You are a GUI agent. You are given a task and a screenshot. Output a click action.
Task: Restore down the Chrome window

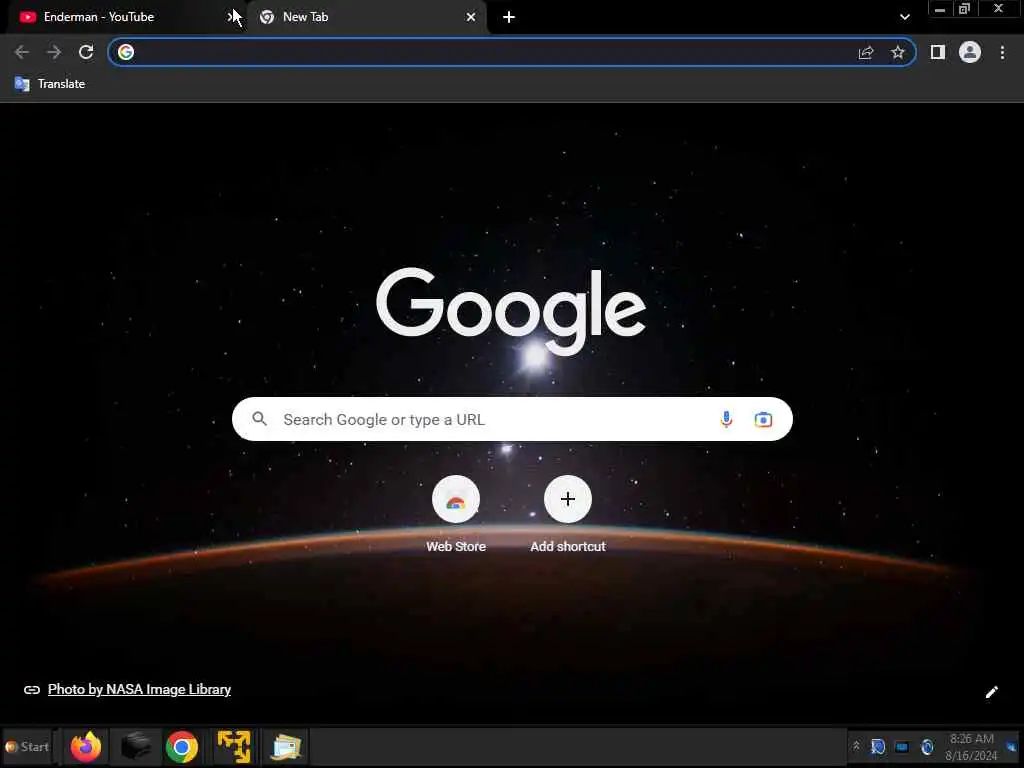click(x=965, y=9)
